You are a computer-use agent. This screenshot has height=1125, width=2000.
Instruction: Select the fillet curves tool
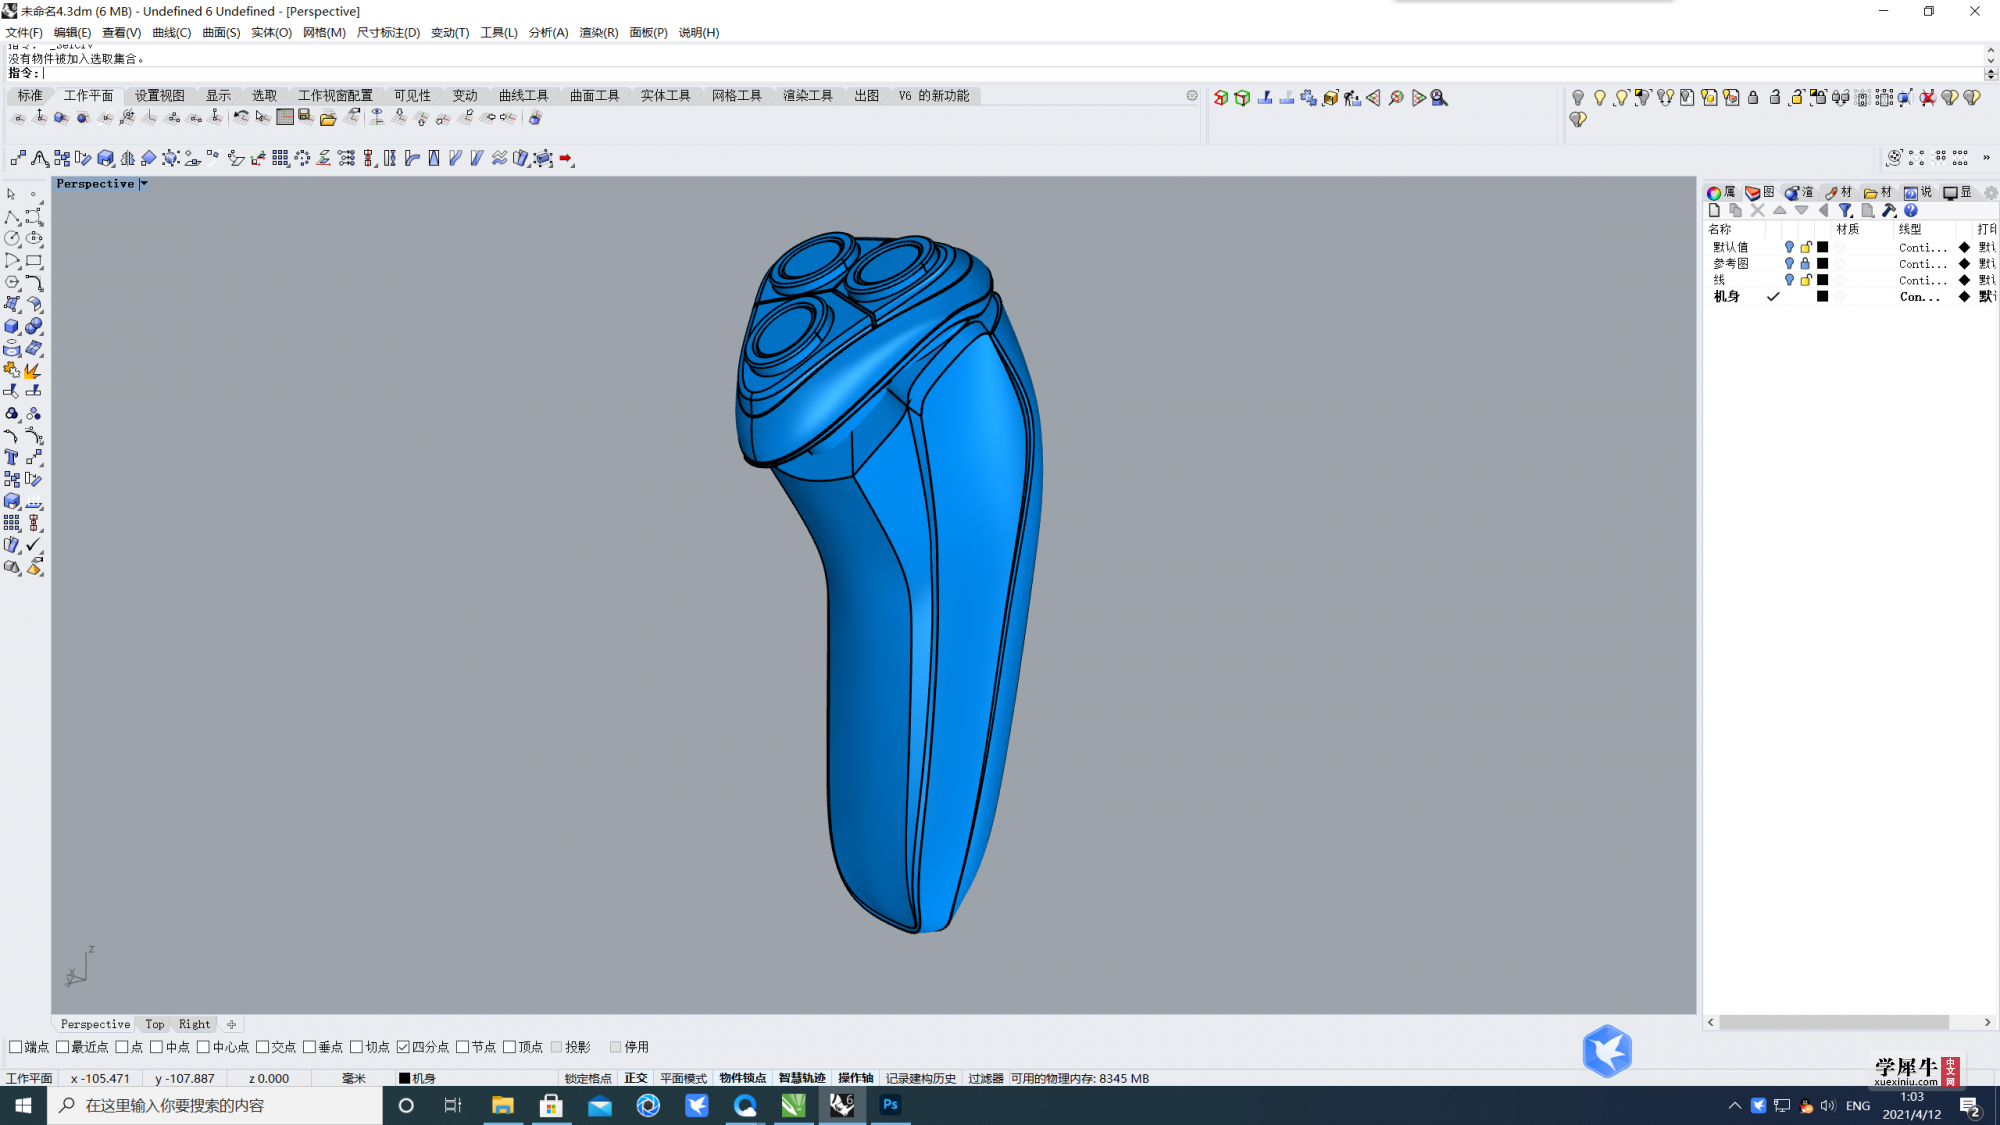coord(34,283)
